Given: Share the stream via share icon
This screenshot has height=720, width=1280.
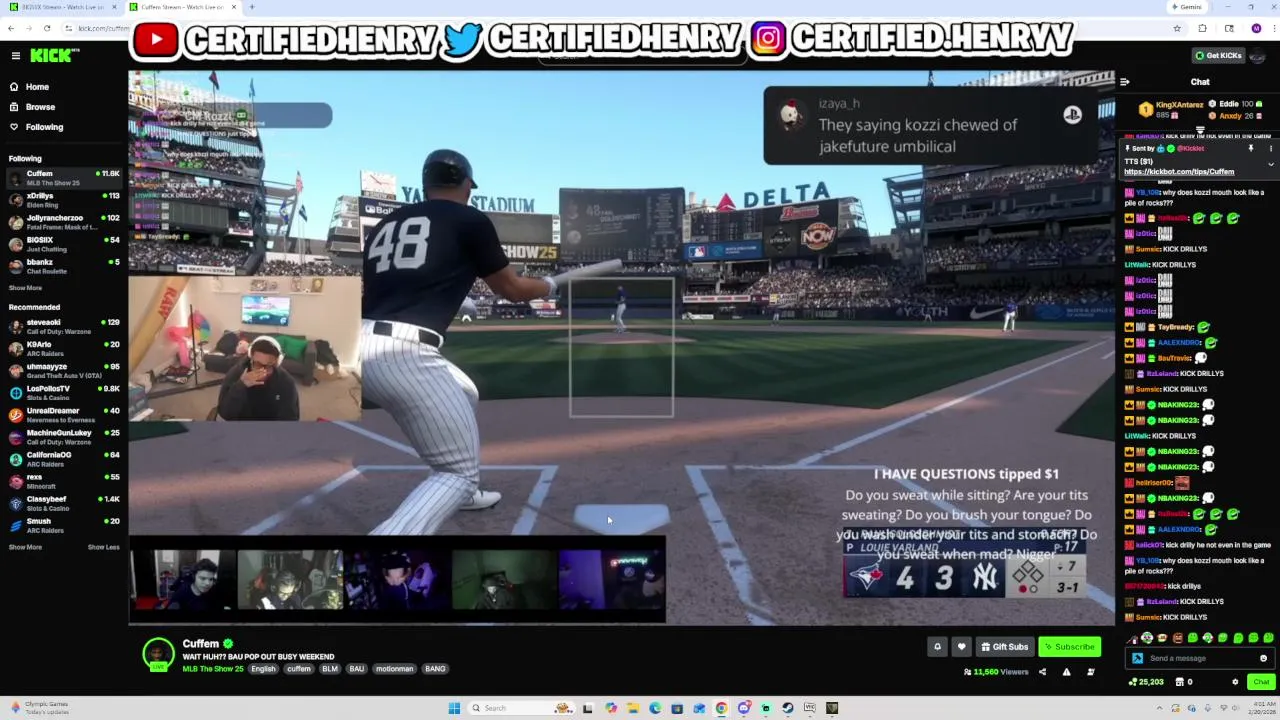Looking at the screenshot, I should click(1042, 672).
